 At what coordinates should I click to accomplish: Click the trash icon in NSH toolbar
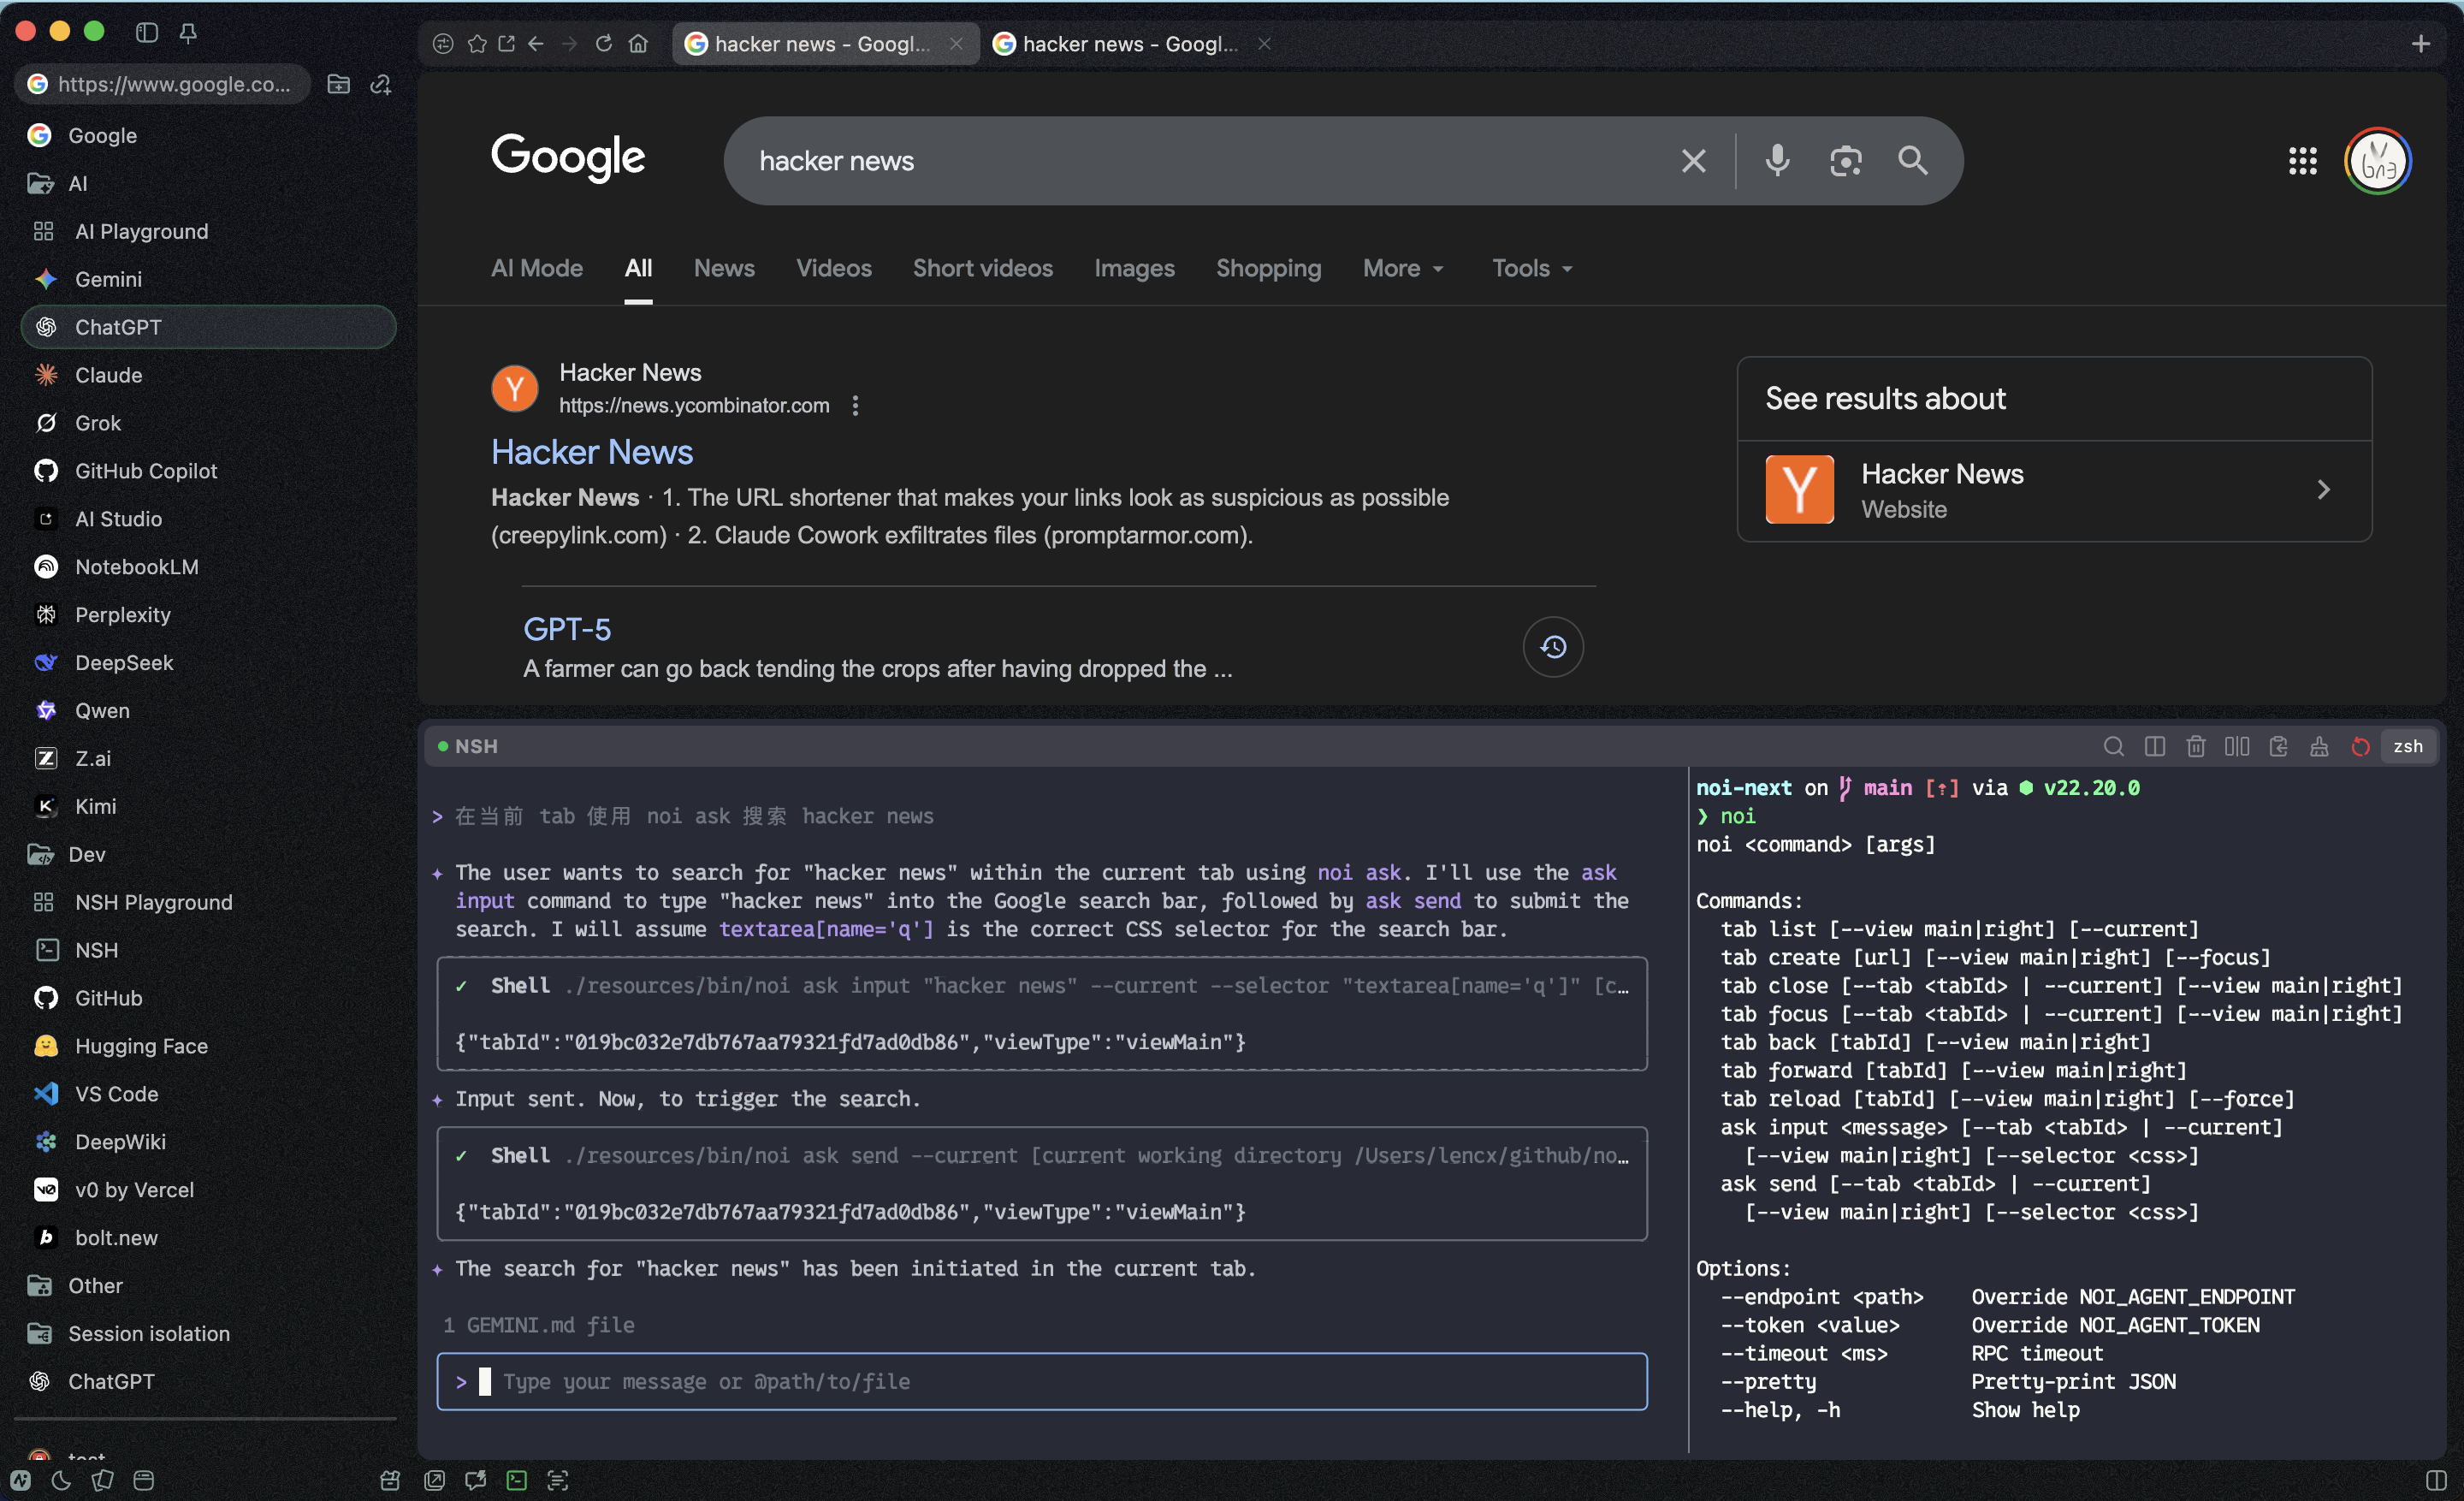[2195, 746]
